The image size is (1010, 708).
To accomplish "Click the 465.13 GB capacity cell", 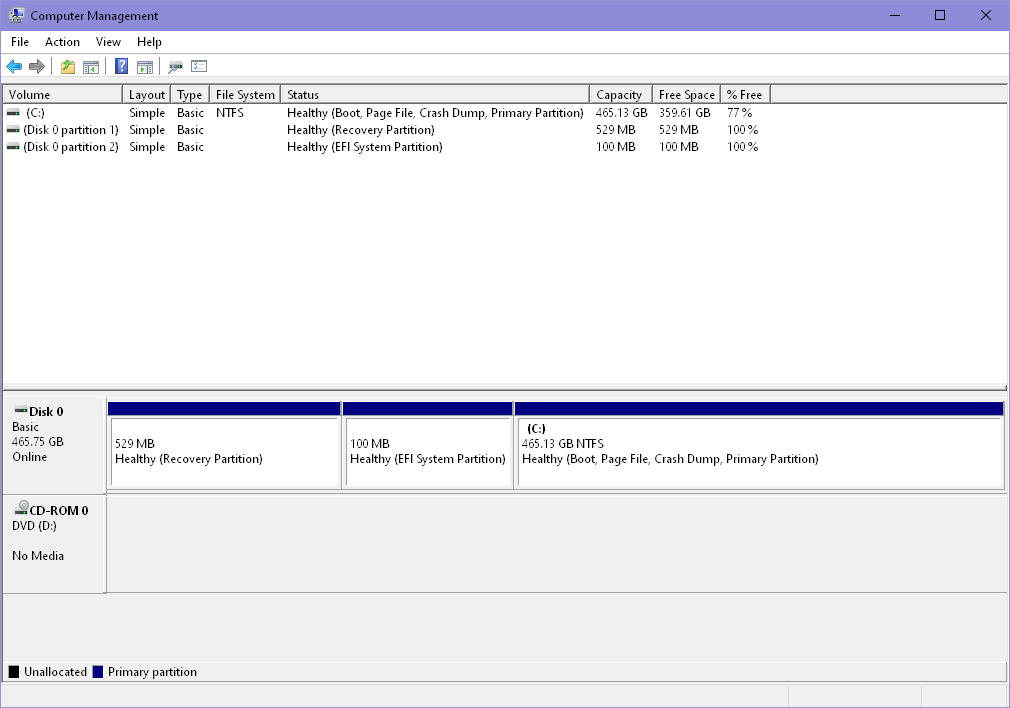I will pos(621,113).
